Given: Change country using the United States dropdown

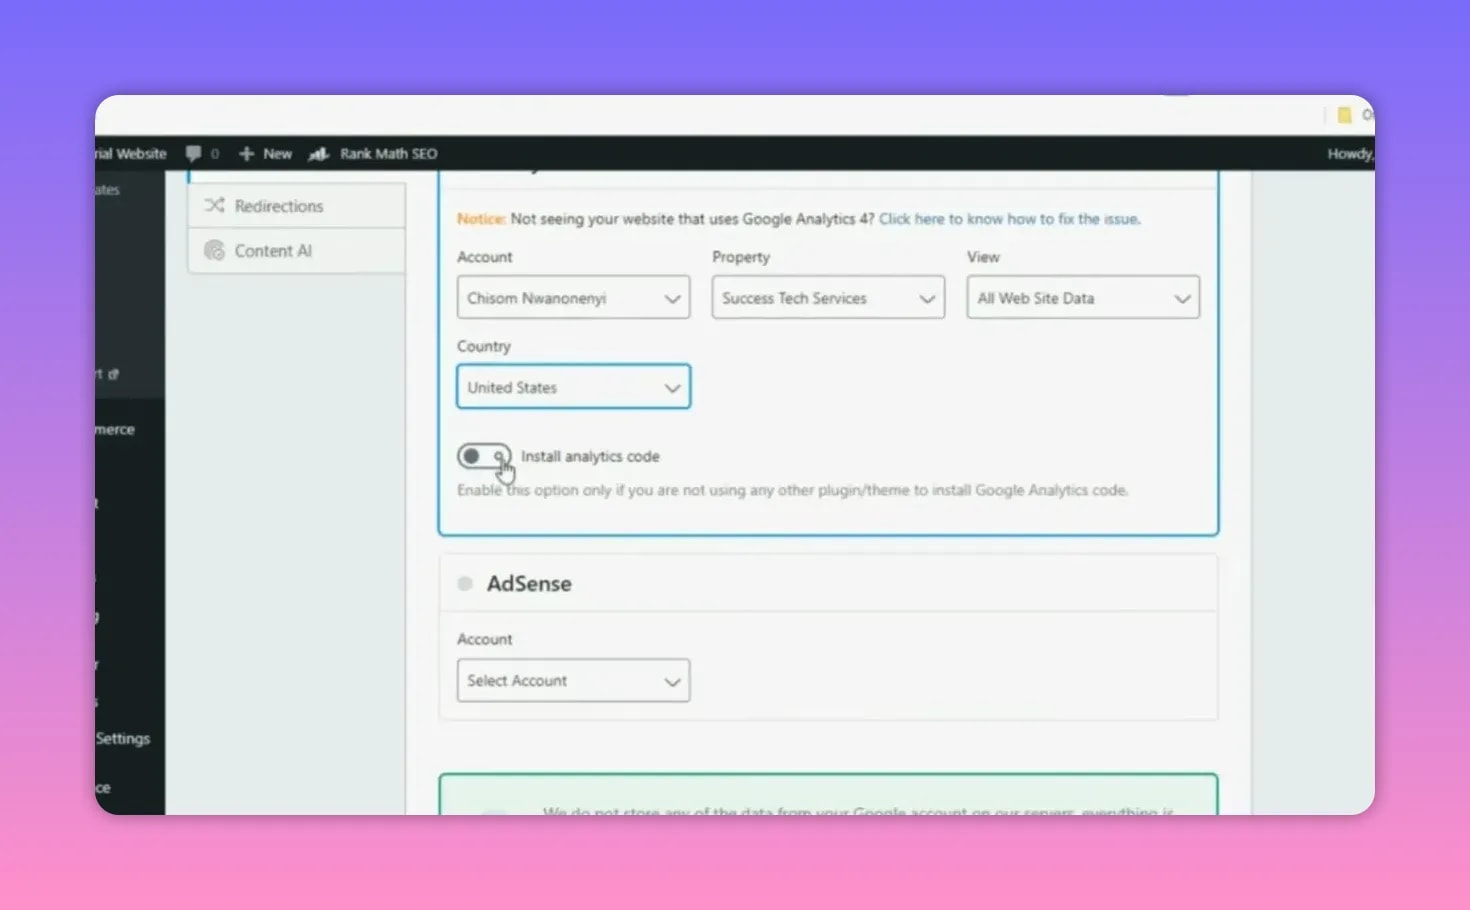Looking at the screenshot, I should pos(572,387).
